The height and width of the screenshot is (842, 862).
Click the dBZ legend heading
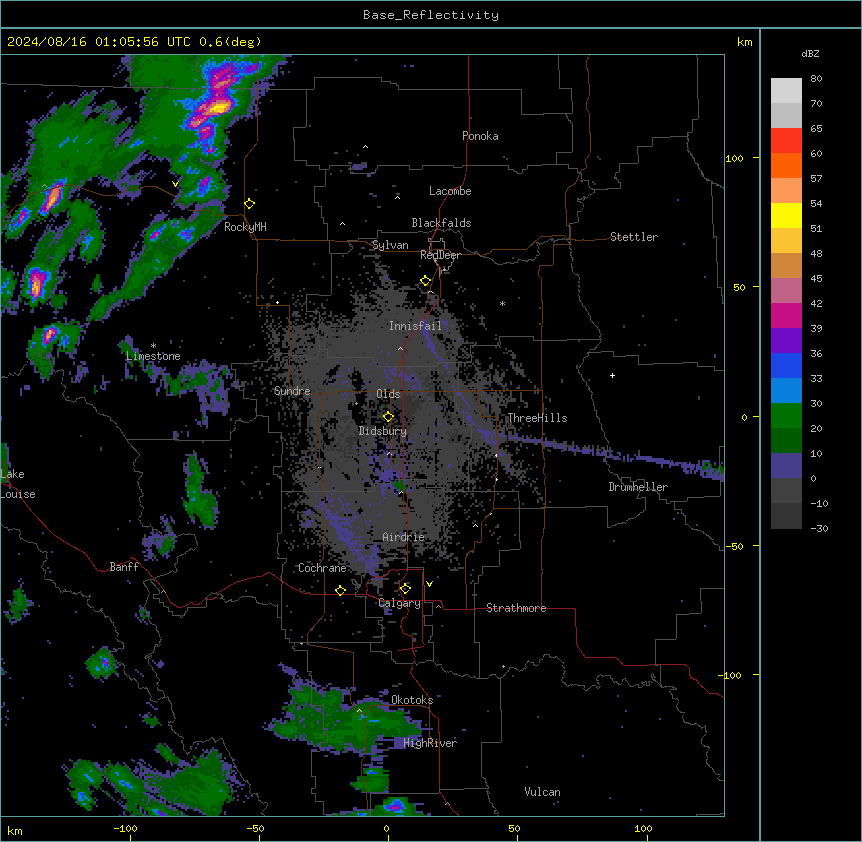[x=810, y=54]
